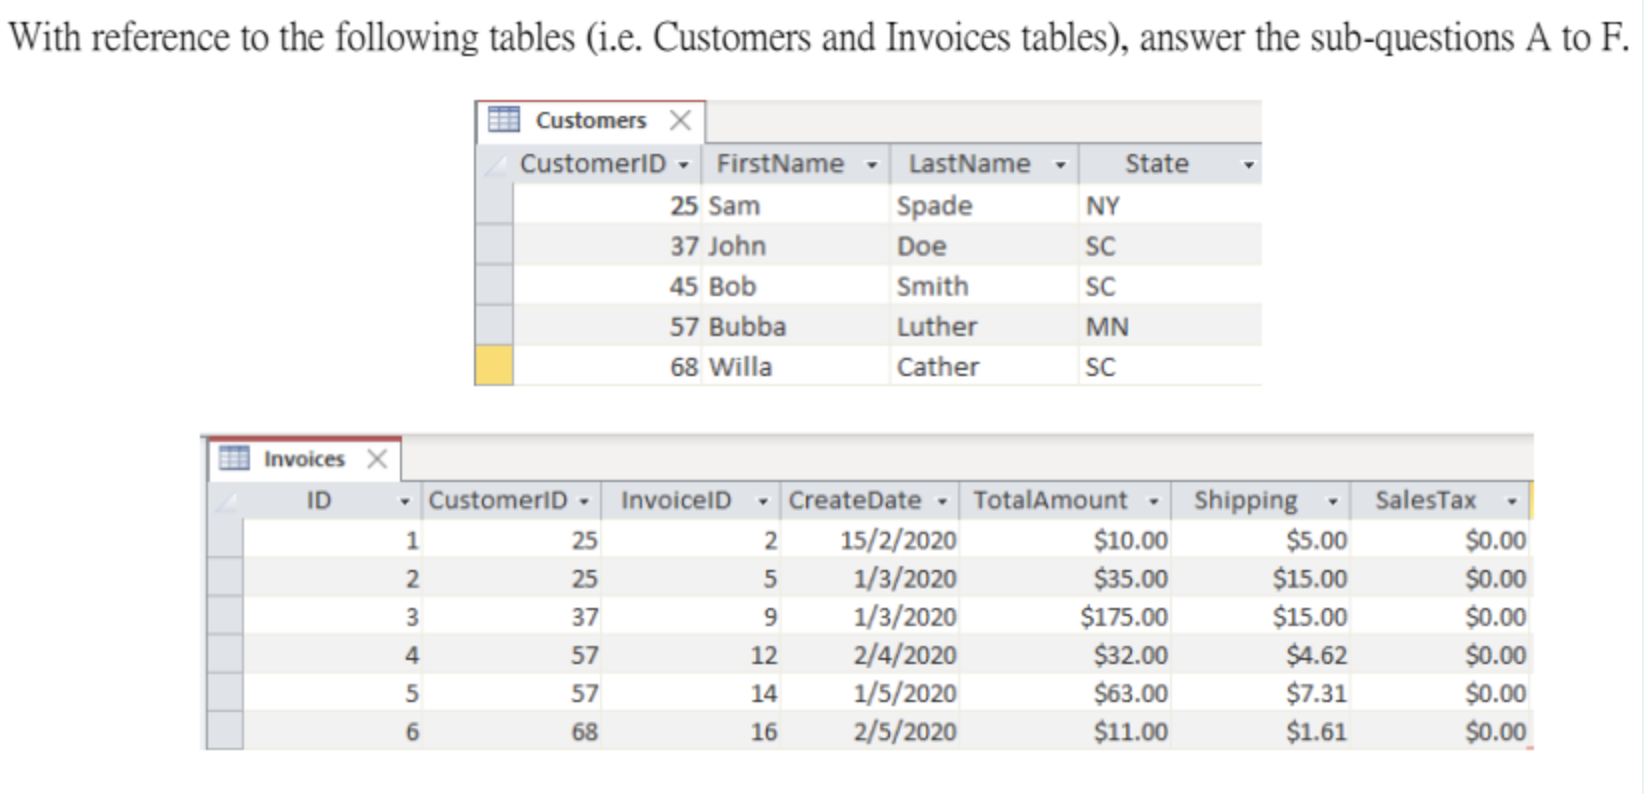Click the LastName column header
This screenshot has width=1644, height=794.
tap(984, 164)
